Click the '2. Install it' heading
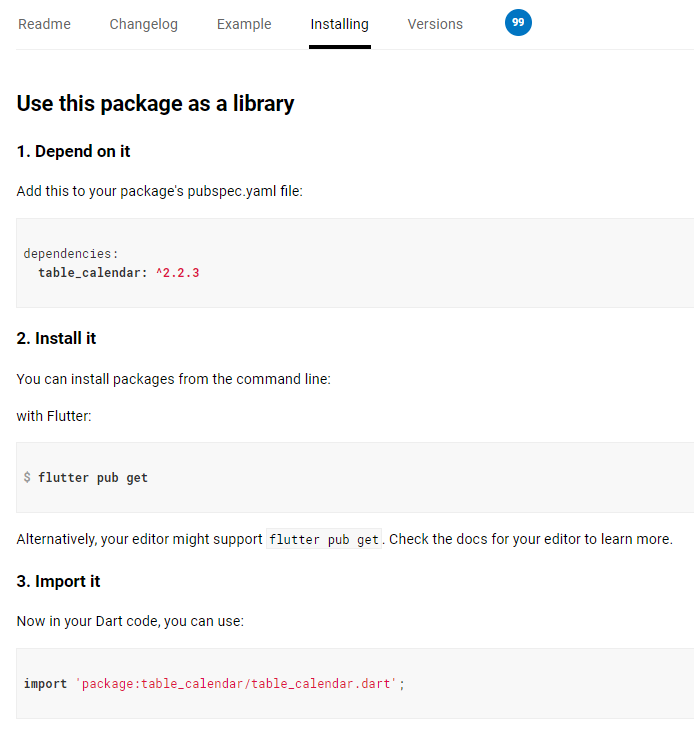694x744 pixels. pos(56,338)
